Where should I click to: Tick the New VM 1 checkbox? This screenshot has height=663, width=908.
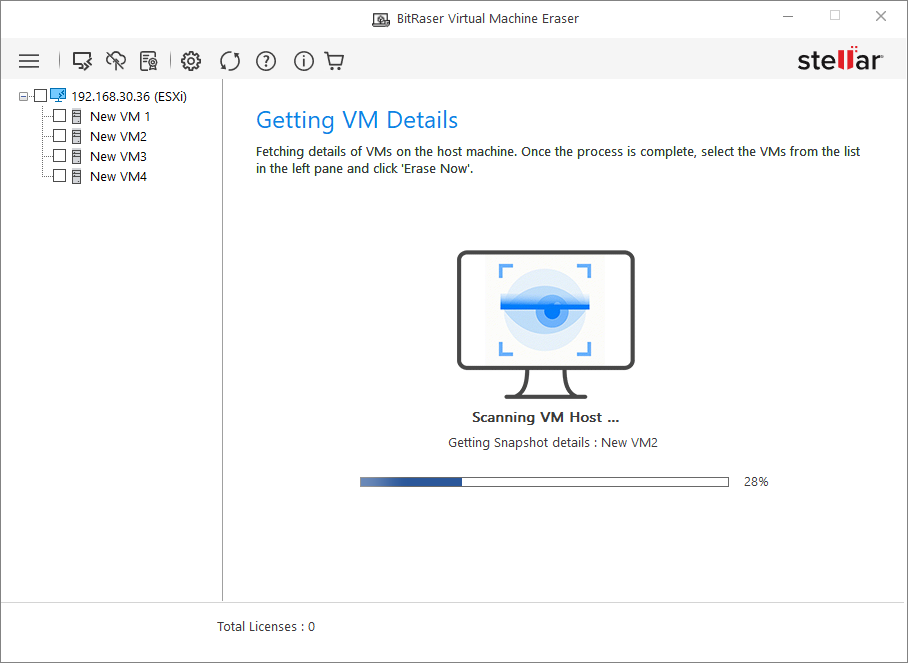tap(60, 116)
